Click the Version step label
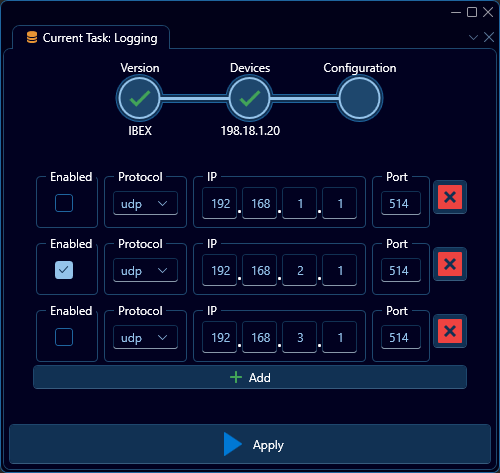The image size is (500, 473). pos(140,68)
